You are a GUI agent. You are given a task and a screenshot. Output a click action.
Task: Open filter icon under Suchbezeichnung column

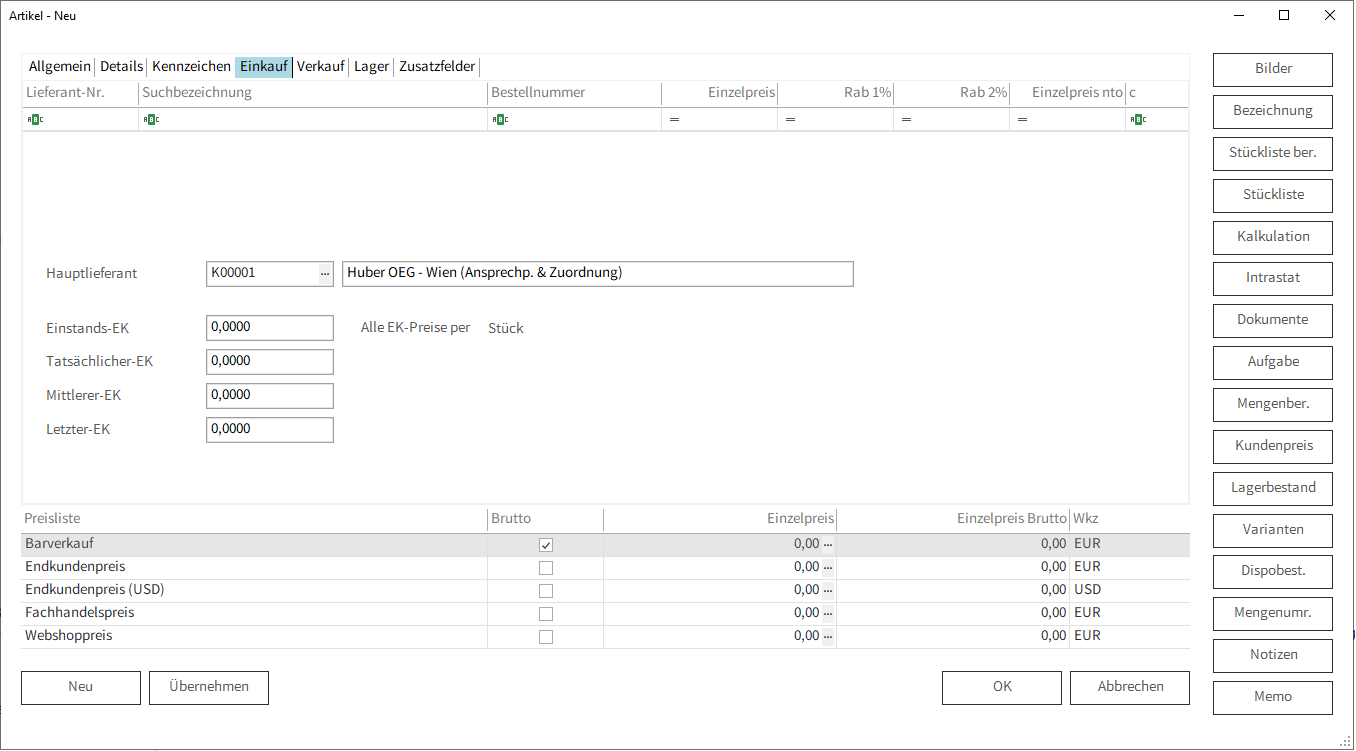point(152,120)
